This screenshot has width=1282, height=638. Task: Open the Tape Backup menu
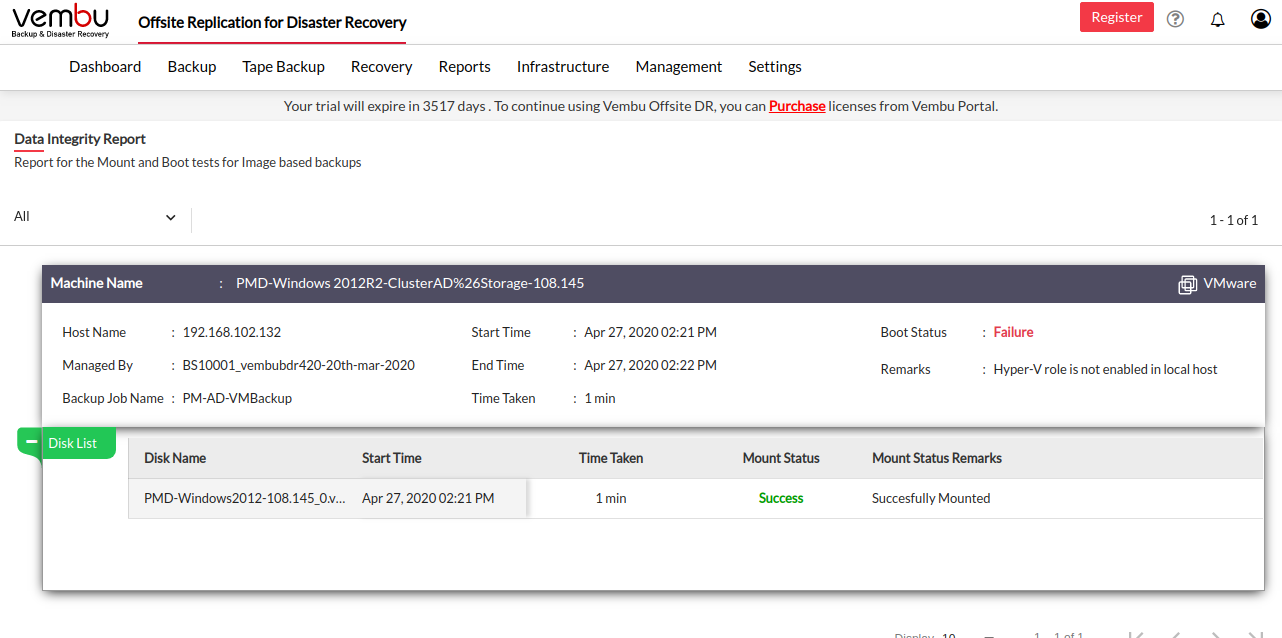point(283,67)
